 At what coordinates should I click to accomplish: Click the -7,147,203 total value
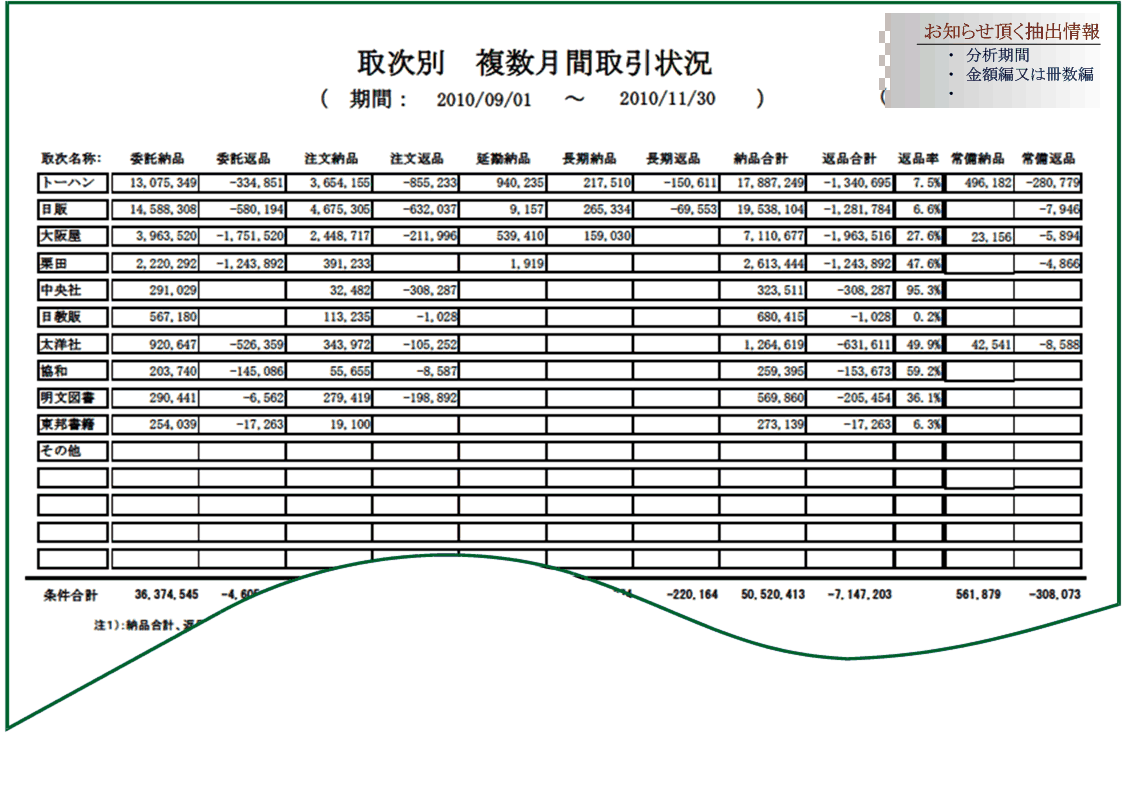click(860, 594)
